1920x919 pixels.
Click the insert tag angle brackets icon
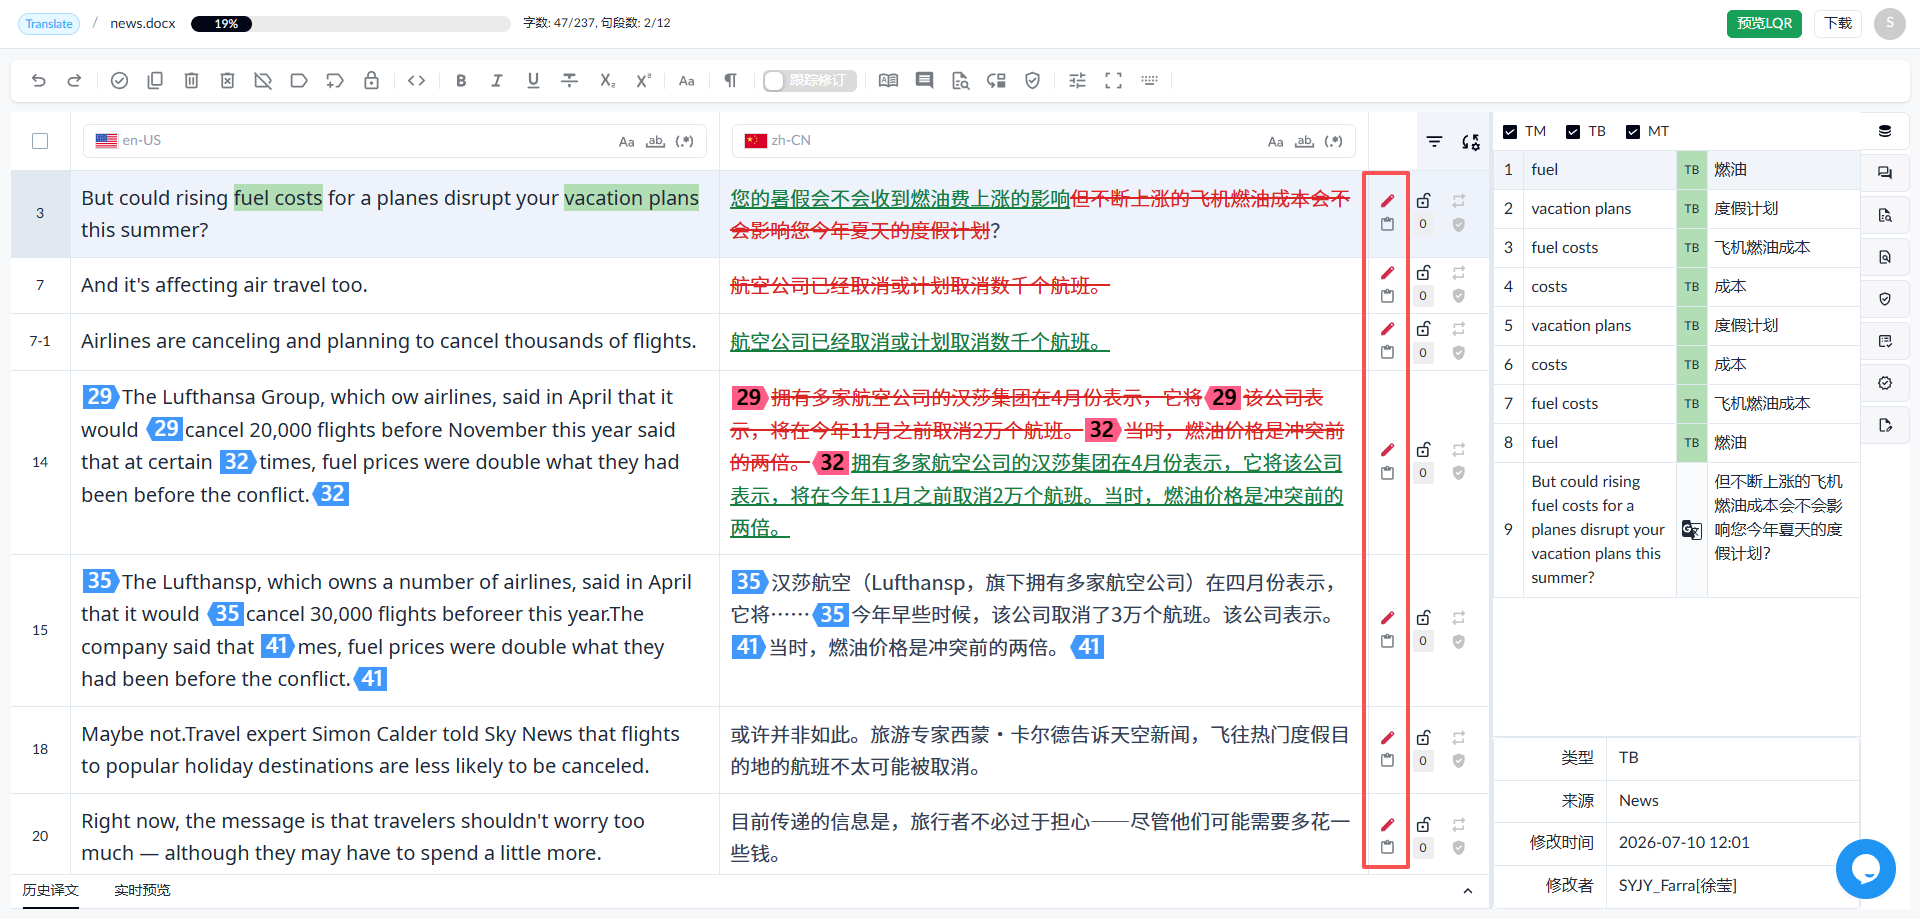417,81
